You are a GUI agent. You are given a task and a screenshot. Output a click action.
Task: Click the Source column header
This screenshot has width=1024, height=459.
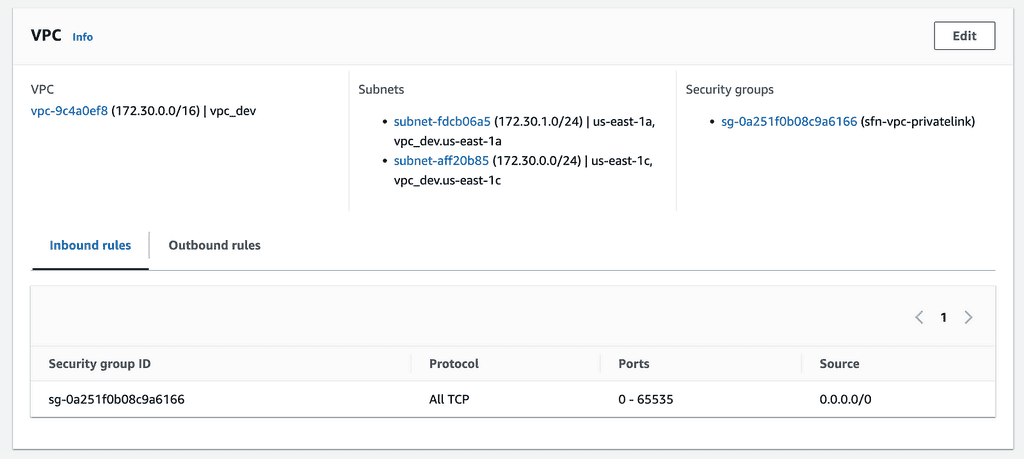pyautogui.click(x=839, y=364)
